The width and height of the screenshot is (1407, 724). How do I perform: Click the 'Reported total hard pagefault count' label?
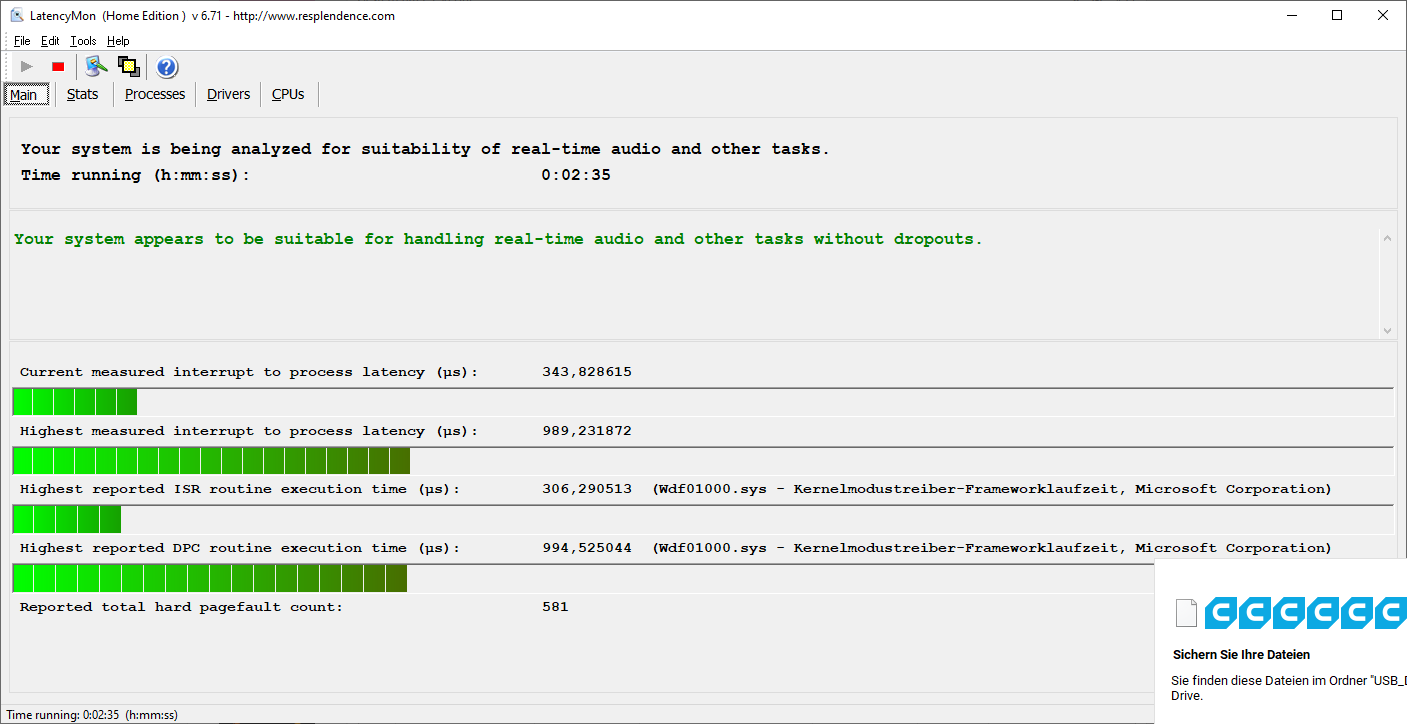click(x=181, y=607)
